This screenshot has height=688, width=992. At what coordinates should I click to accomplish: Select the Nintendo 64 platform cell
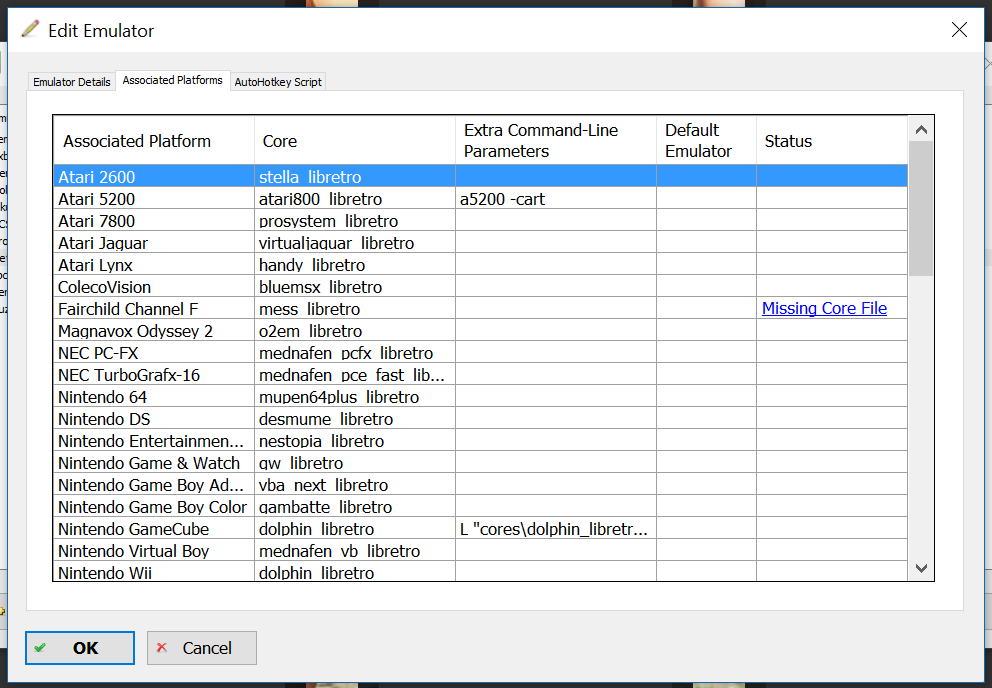tap(154, 396)
